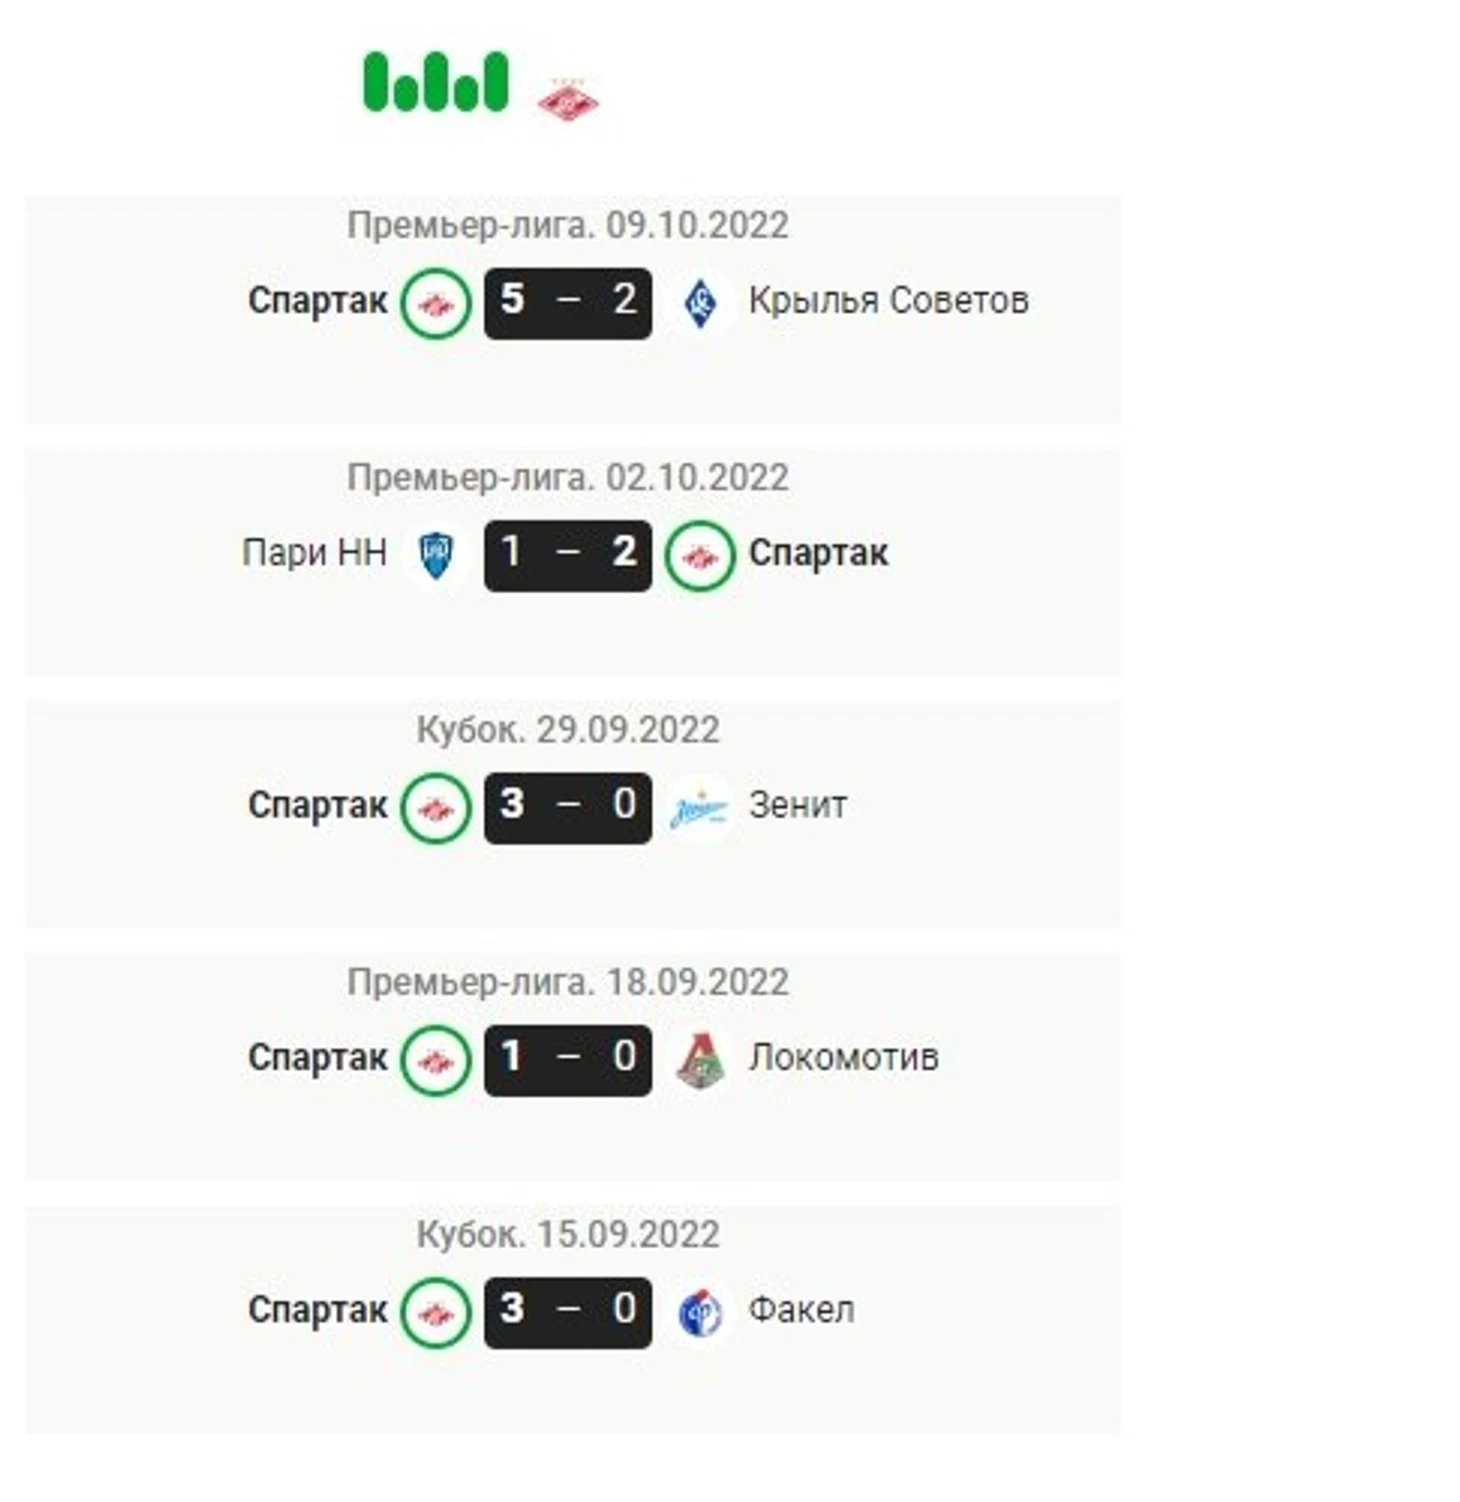
Task: Click the Pari NN club logo
Action: tap(436, 555)
